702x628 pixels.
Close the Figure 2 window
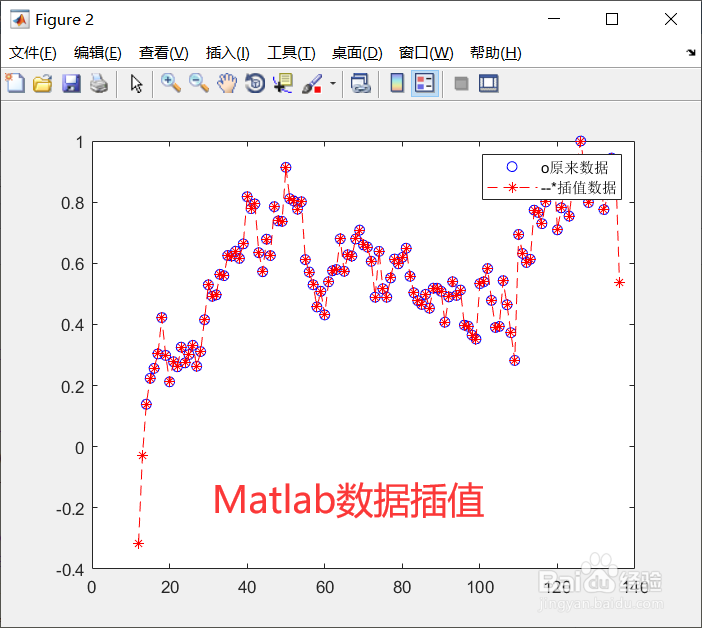point(671,19)
